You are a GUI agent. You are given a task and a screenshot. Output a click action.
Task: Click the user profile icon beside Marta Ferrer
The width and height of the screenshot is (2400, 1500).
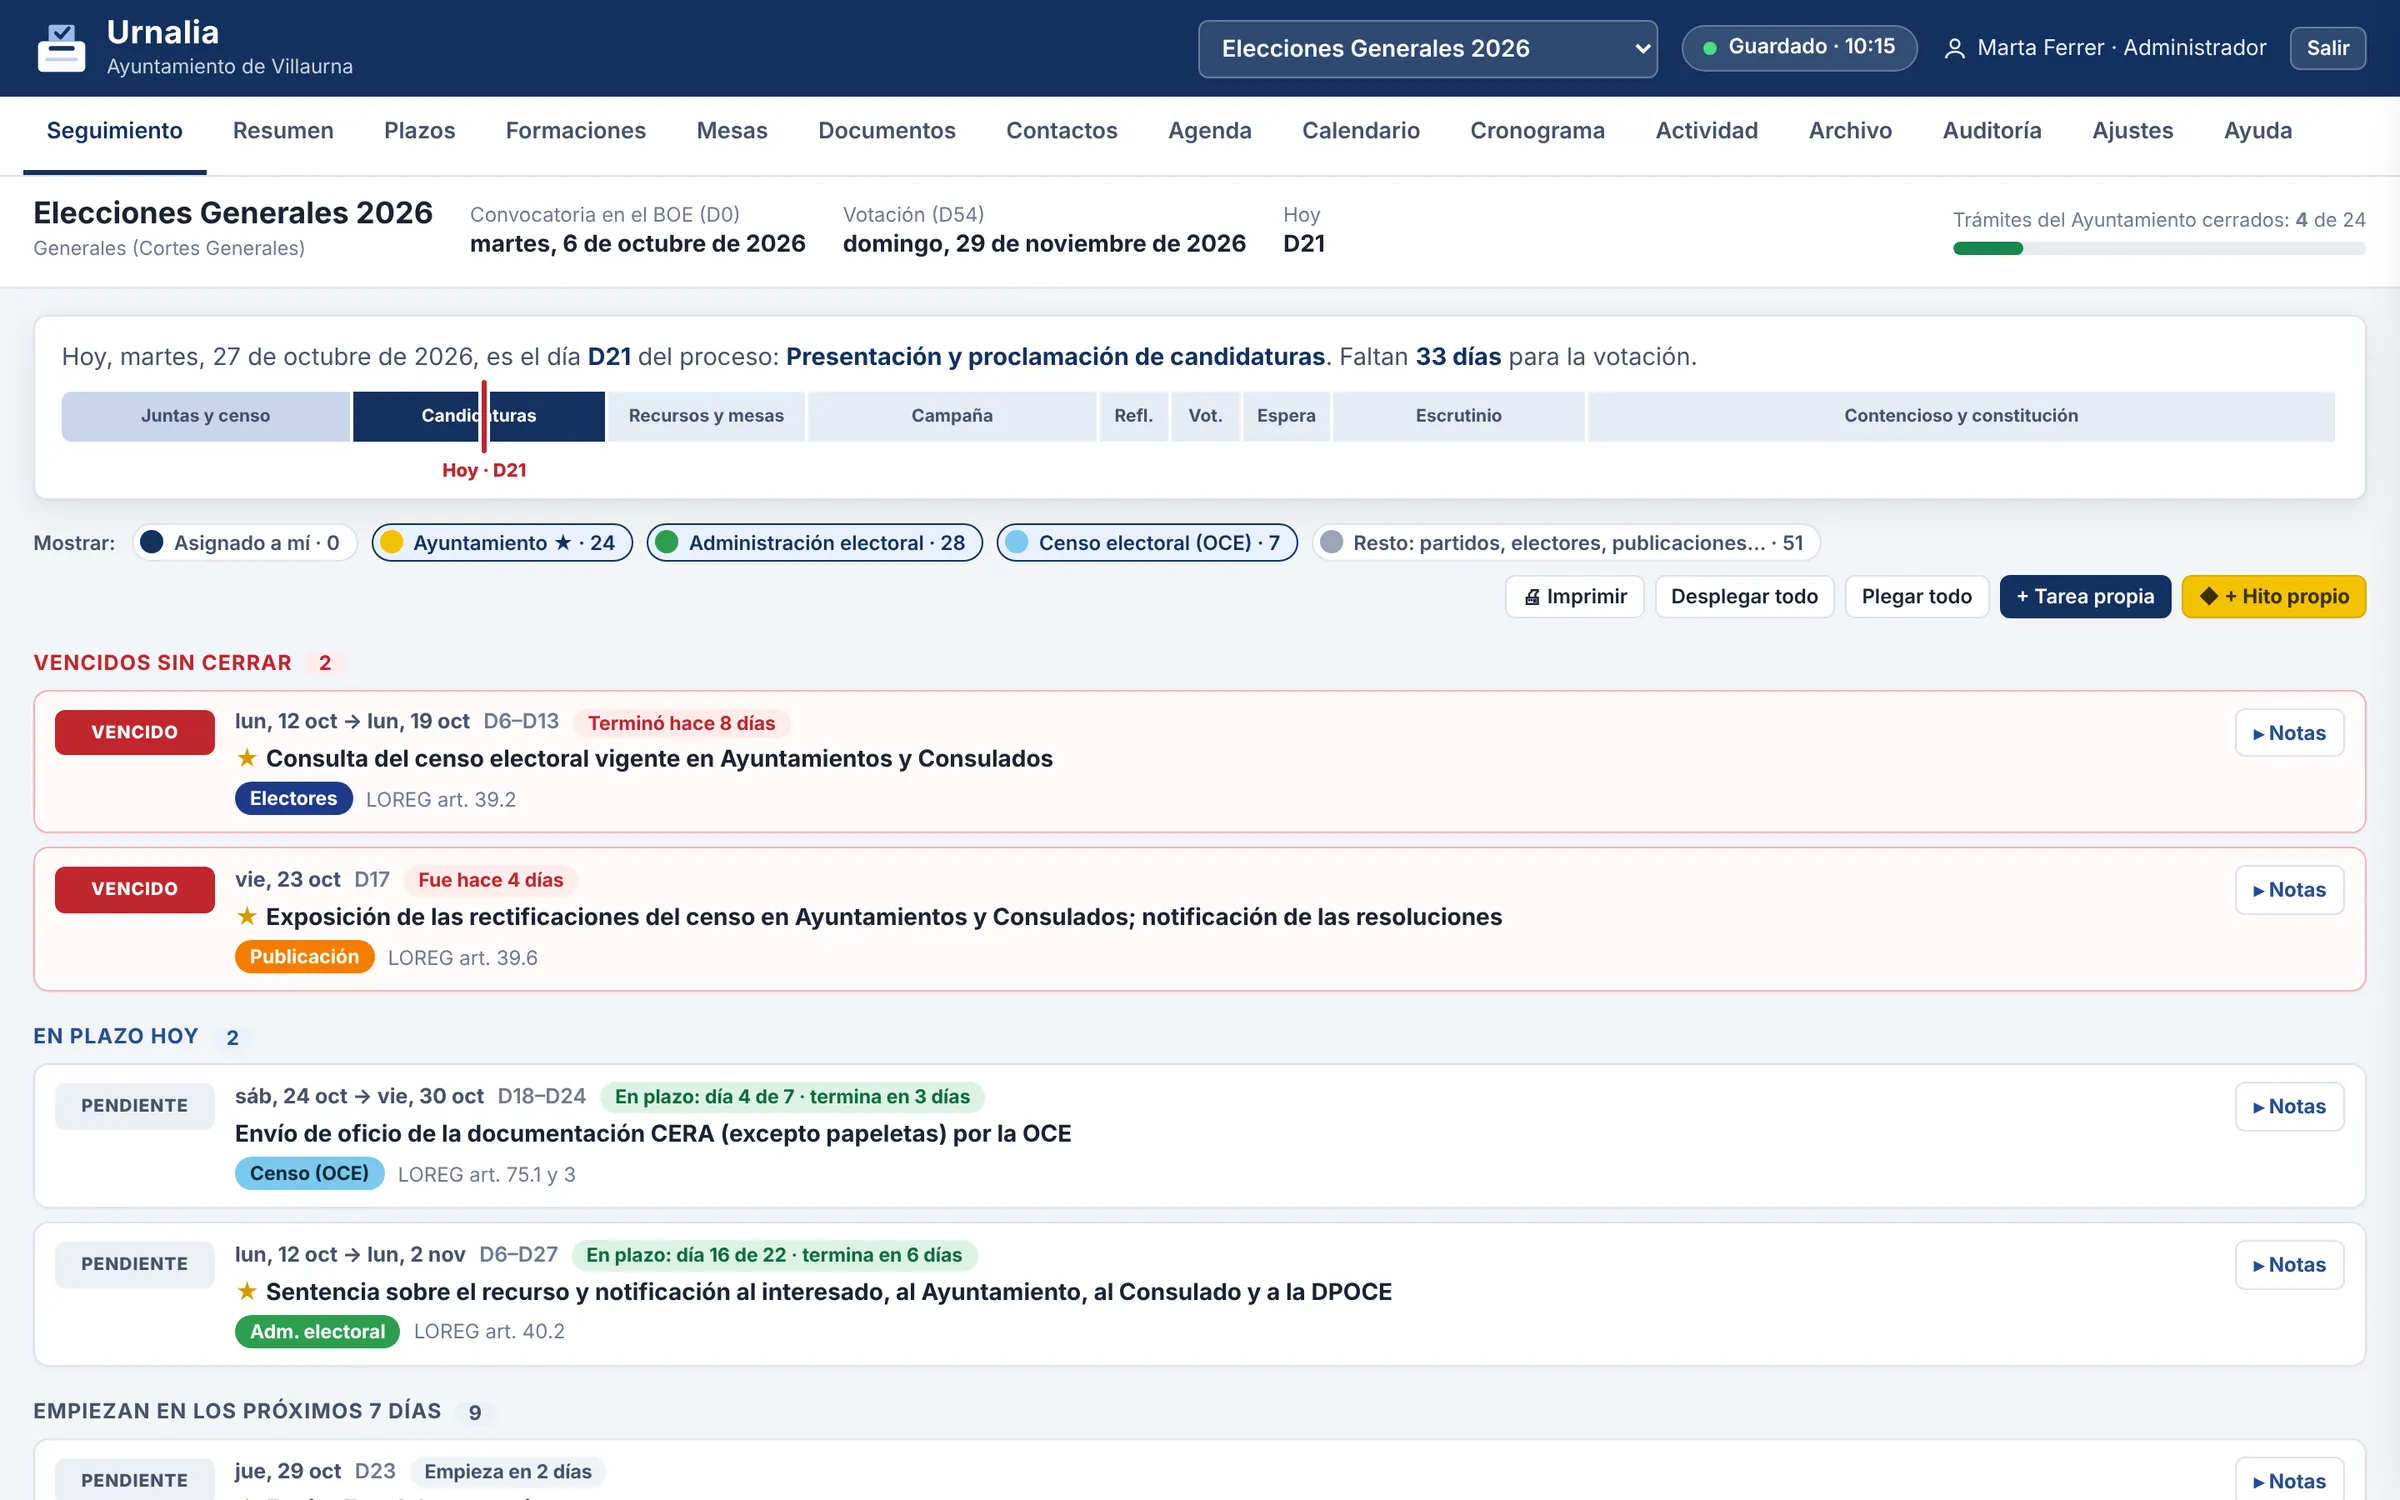1954,49
